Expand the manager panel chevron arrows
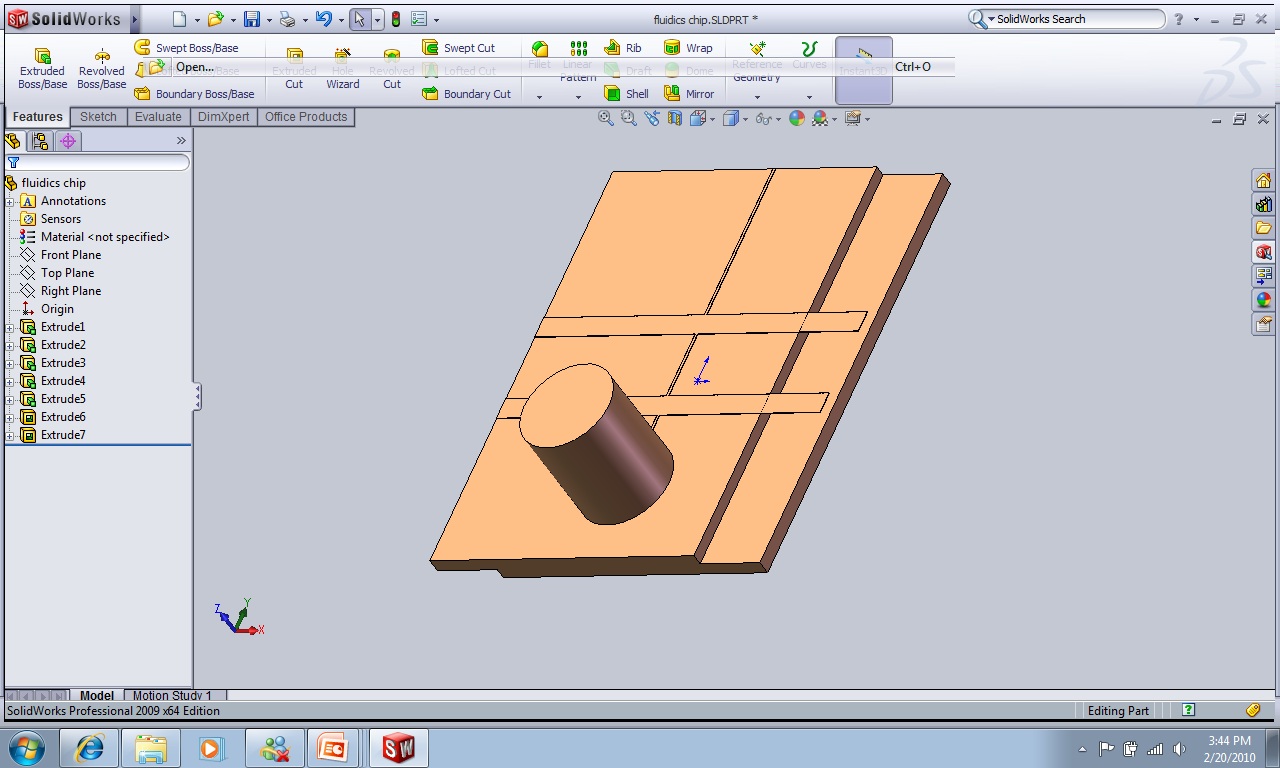Viewport: 1280px width, 768px height. (x=181, y=141)
